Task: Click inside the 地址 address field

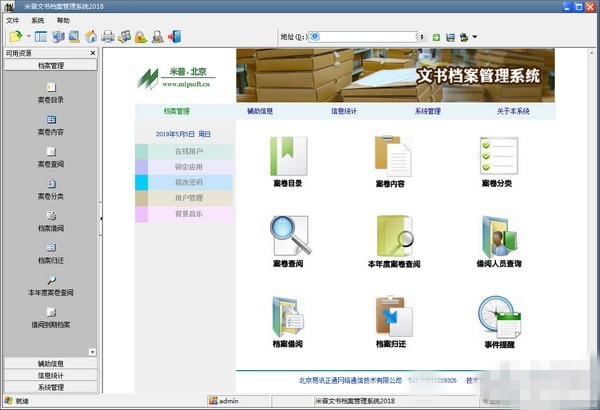Action: [x=363, y=37]
